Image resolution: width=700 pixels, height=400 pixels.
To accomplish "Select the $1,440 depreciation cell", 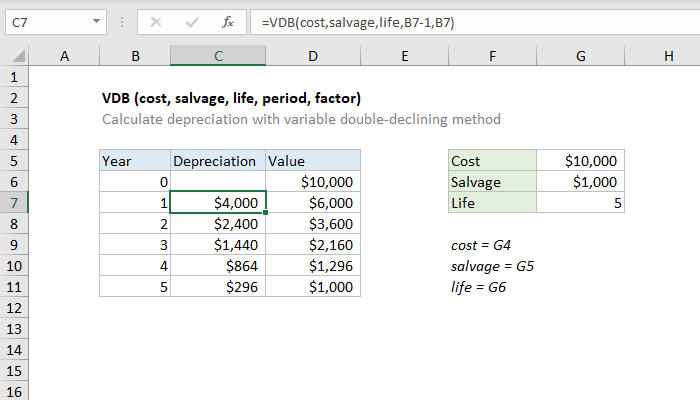I will [x=218, y=245].
